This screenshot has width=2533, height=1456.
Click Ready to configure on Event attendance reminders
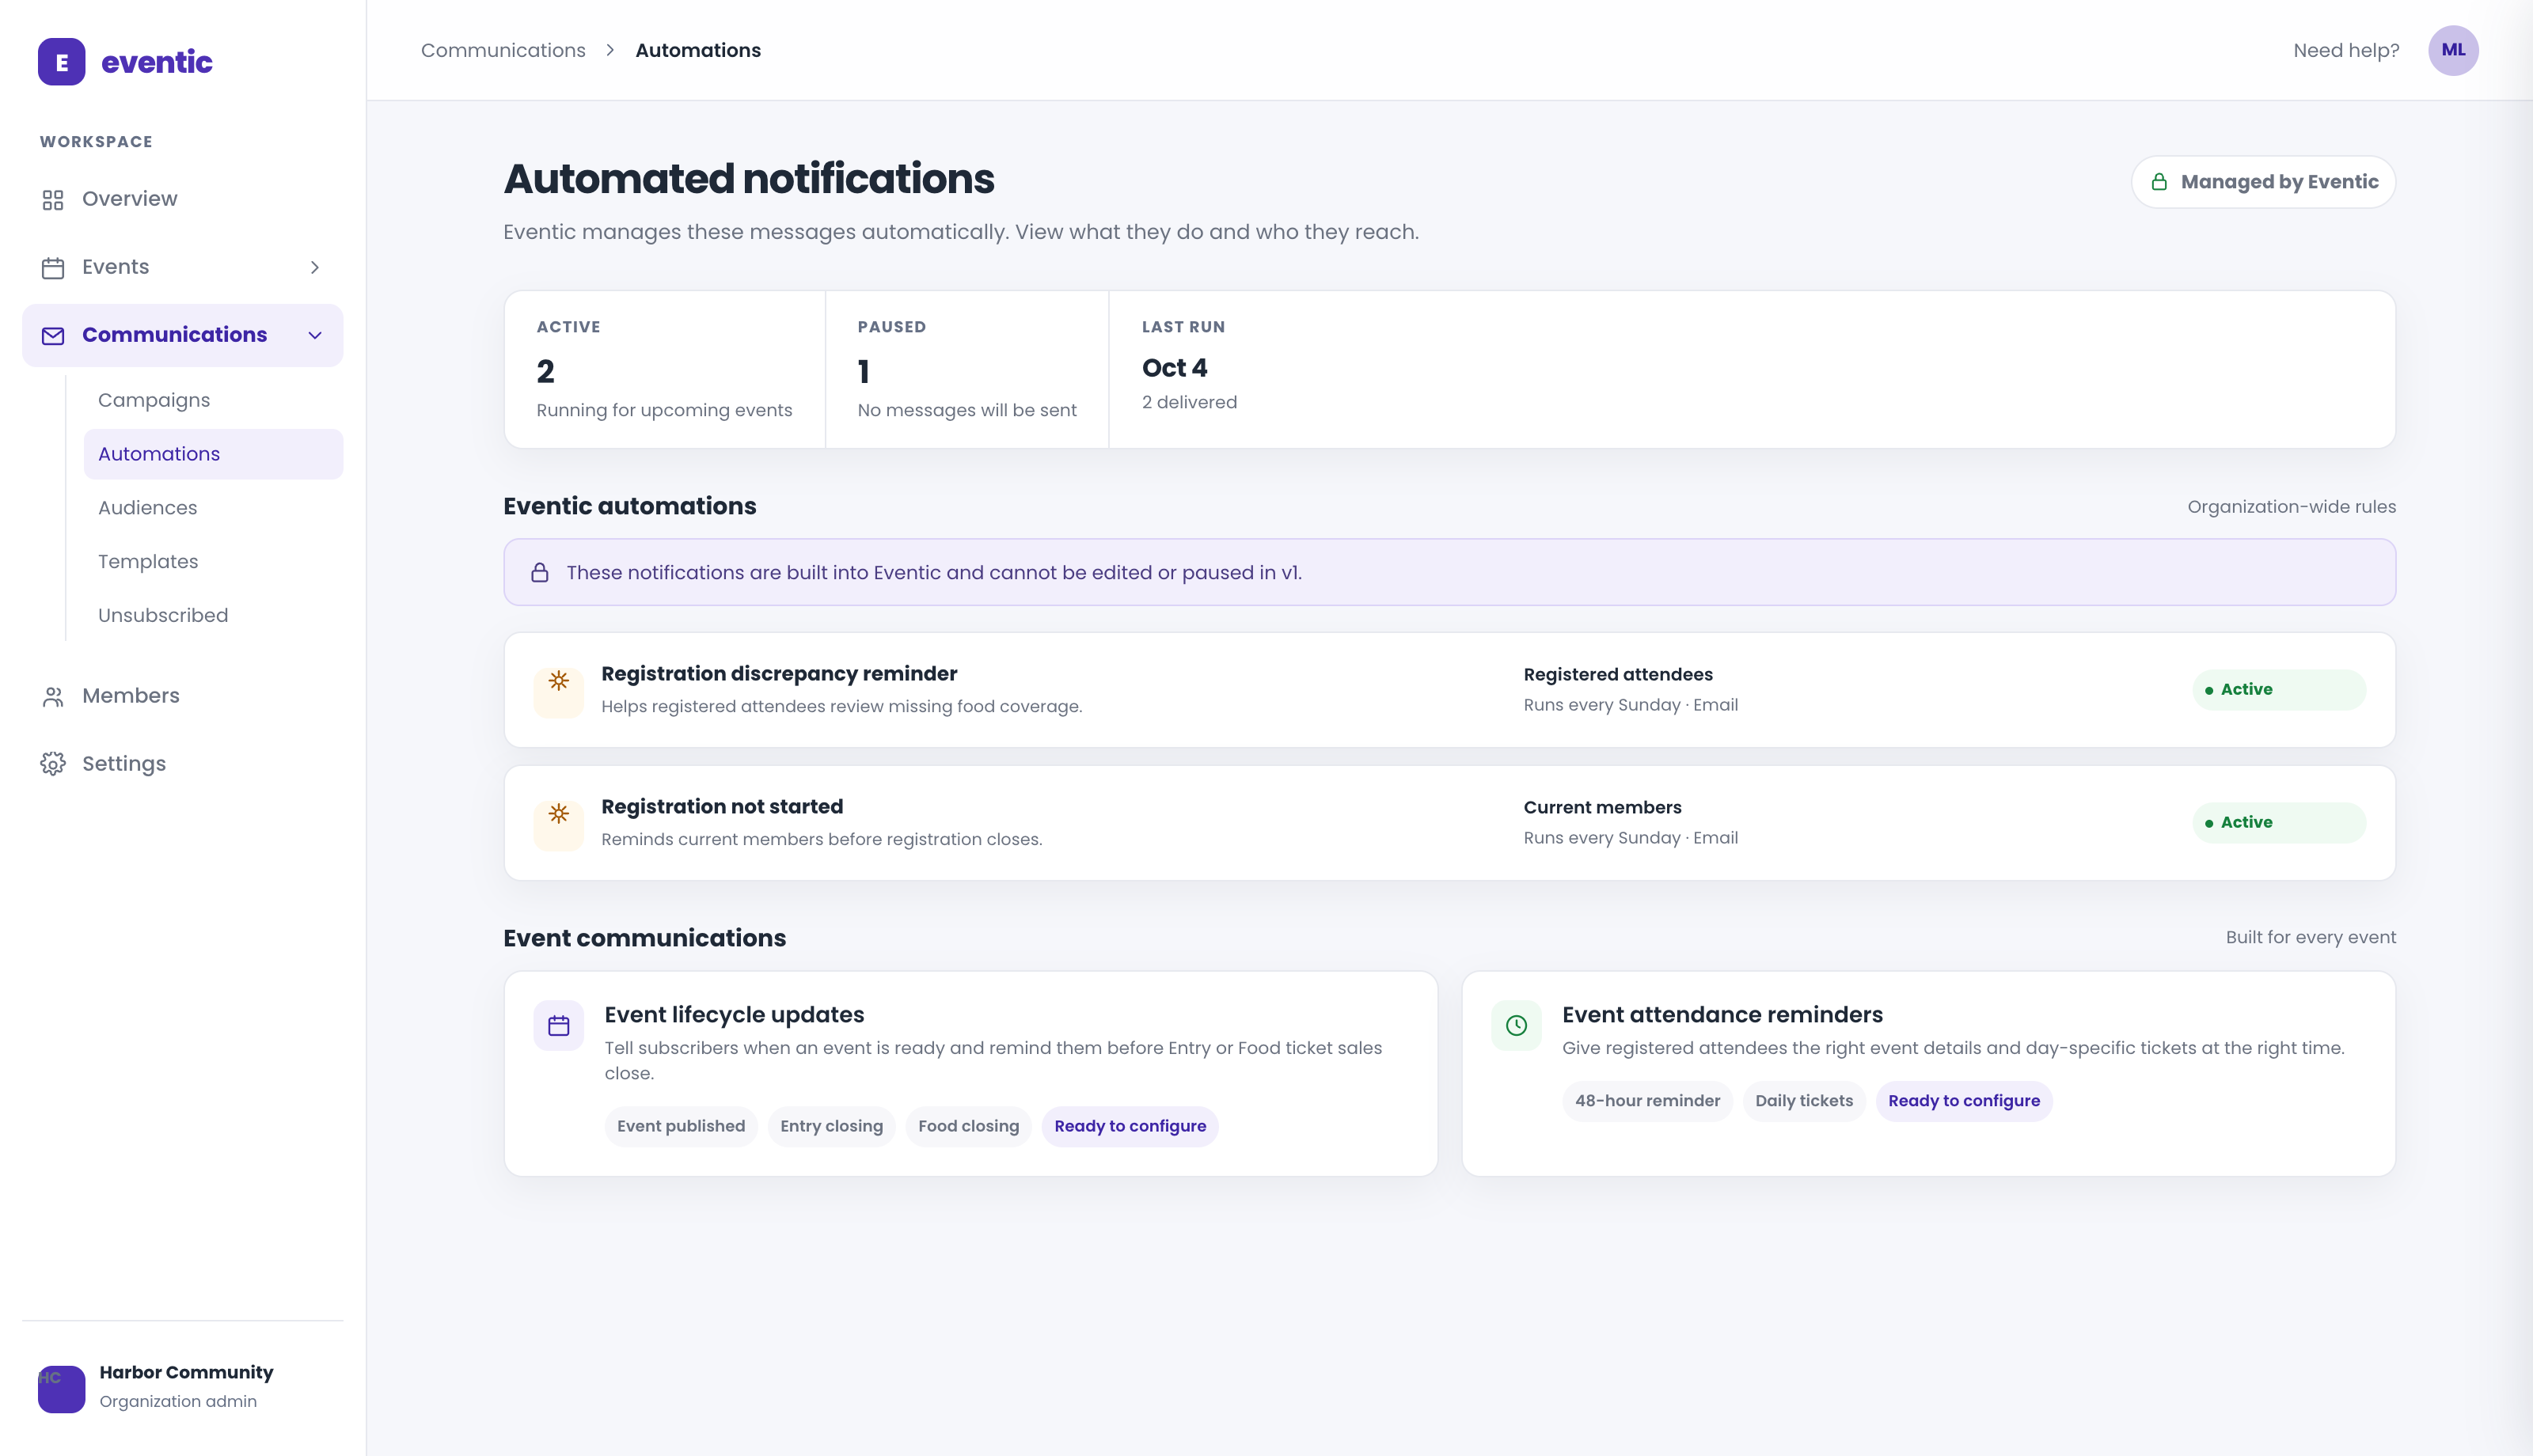tap(1964, 1101)
